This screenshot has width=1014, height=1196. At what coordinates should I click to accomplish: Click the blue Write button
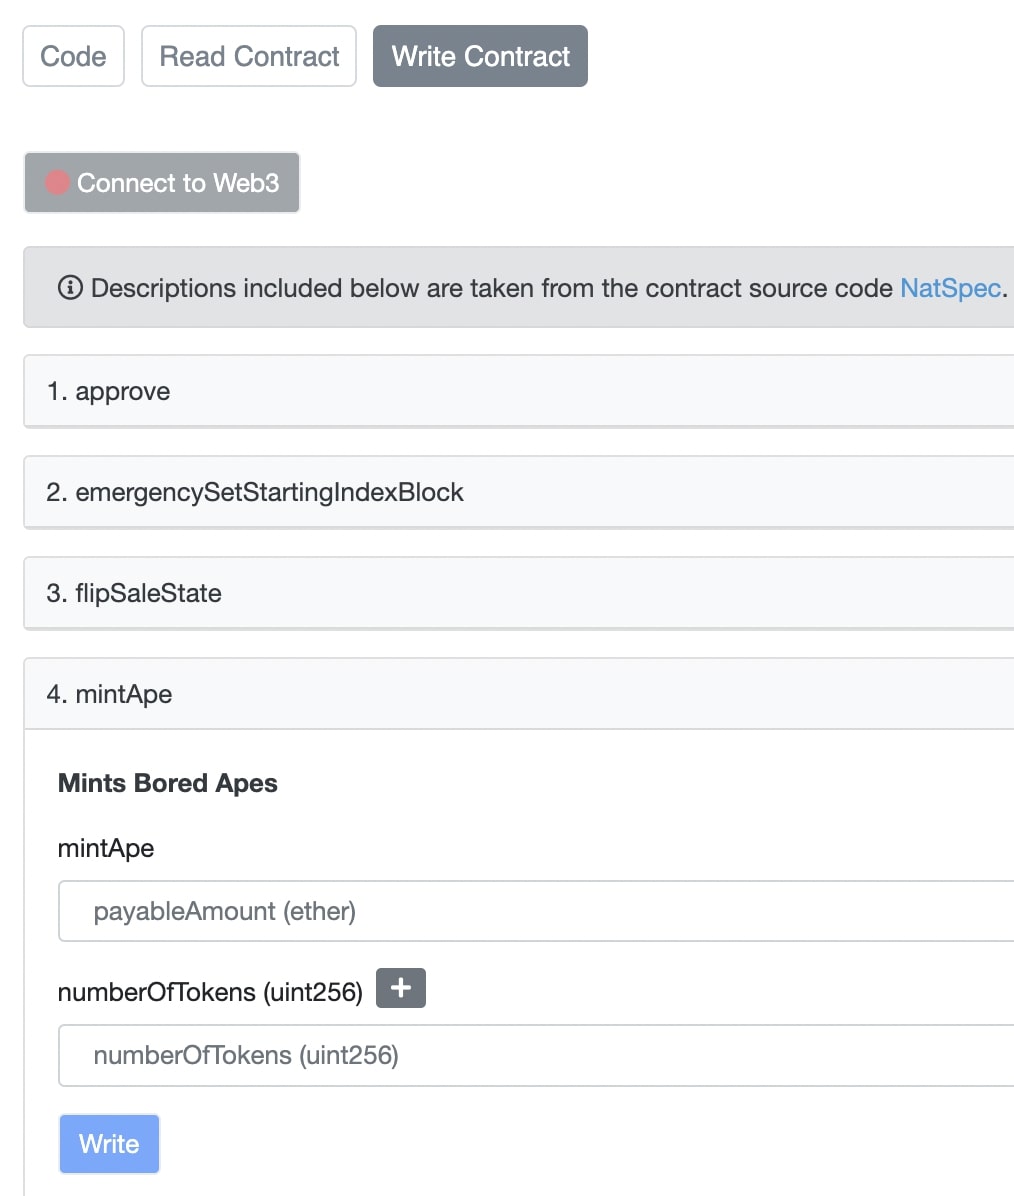click(x=109, y=1144)
